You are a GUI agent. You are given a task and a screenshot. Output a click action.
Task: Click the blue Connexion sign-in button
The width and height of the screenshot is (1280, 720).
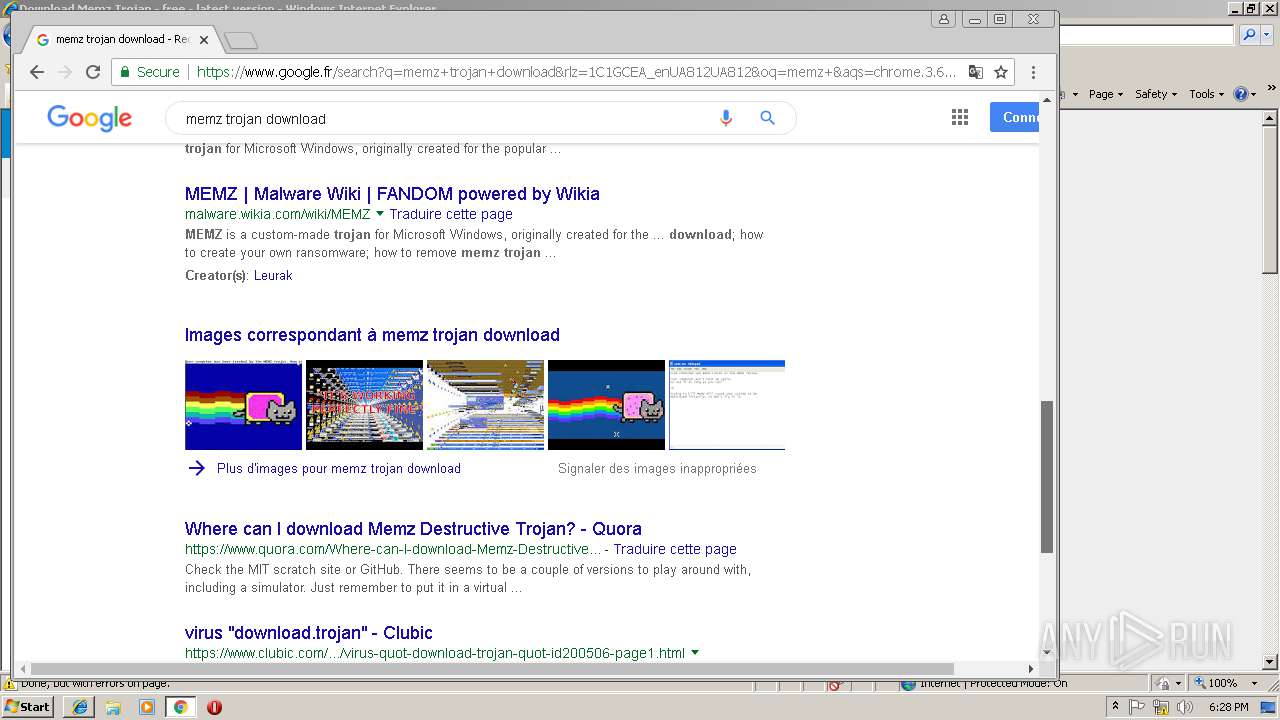[x=1015, y=117]
